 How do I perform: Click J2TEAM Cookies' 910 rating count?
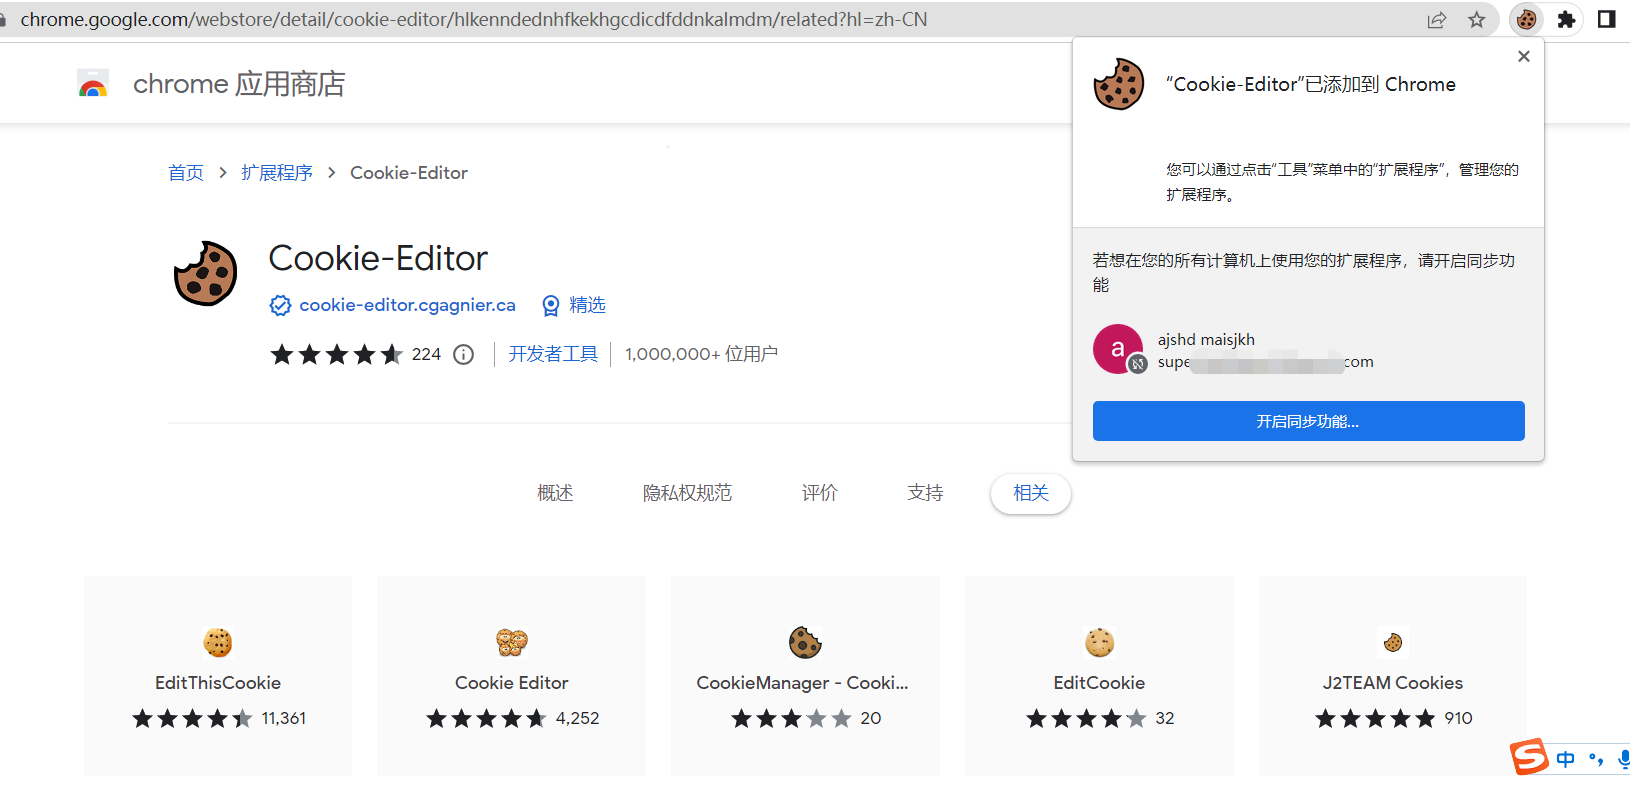tap(1459, 718)
